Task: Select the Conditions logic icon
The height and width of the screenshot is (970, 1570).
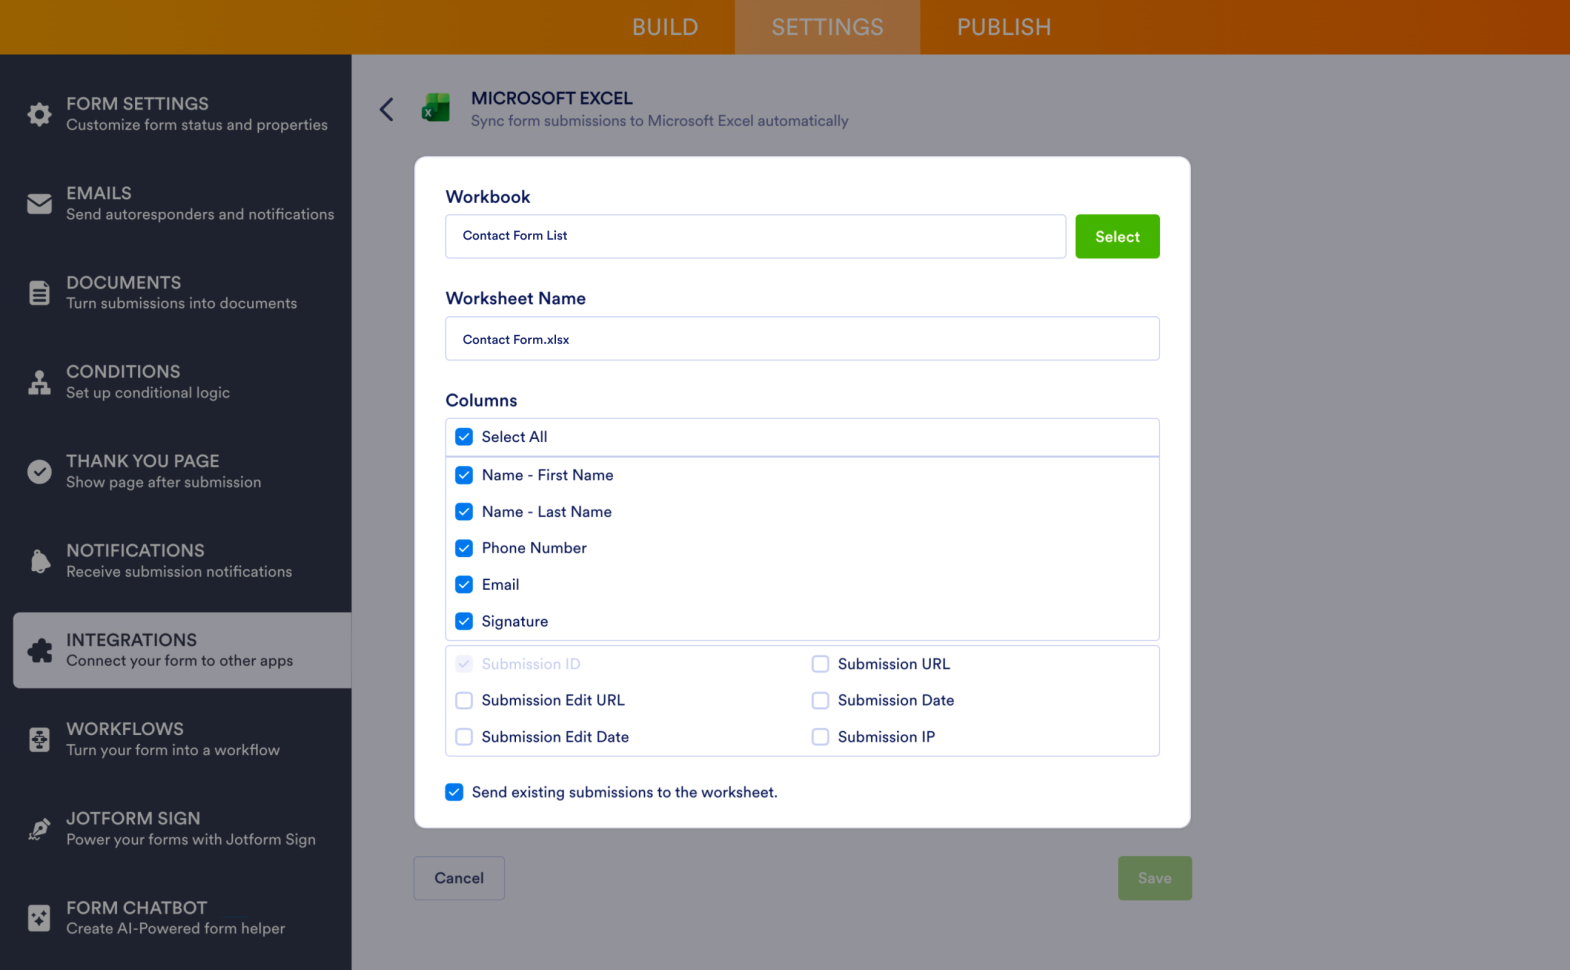Action: (x=39, y=382)
